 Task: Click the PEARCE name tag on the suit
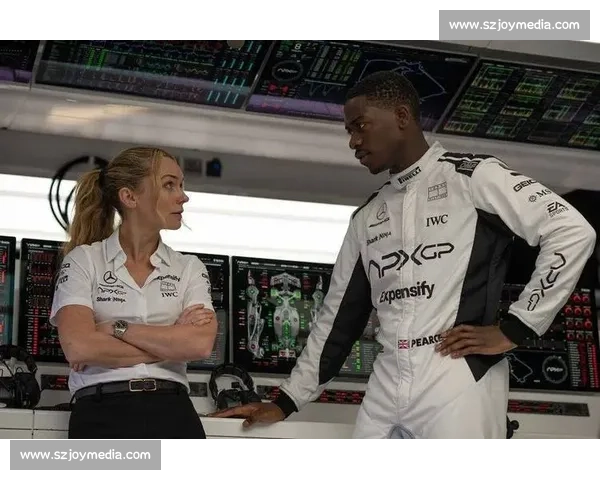(x=427, y=341)
